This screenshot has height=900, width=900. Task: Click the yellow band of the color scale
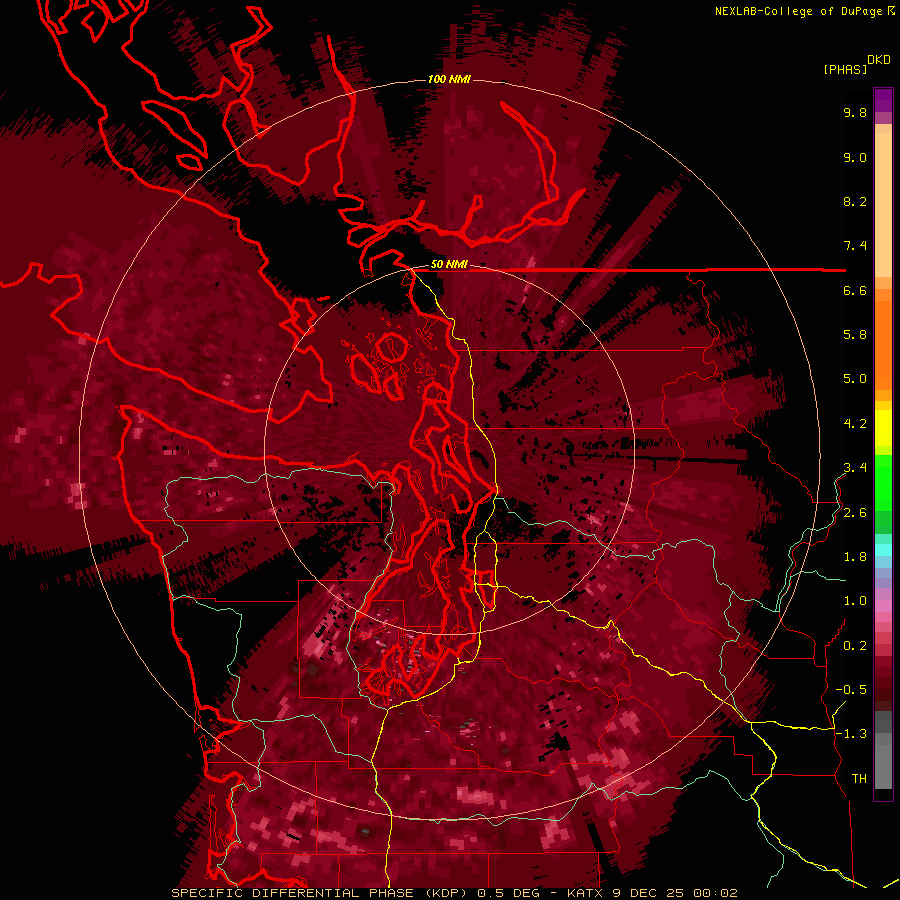883,428
